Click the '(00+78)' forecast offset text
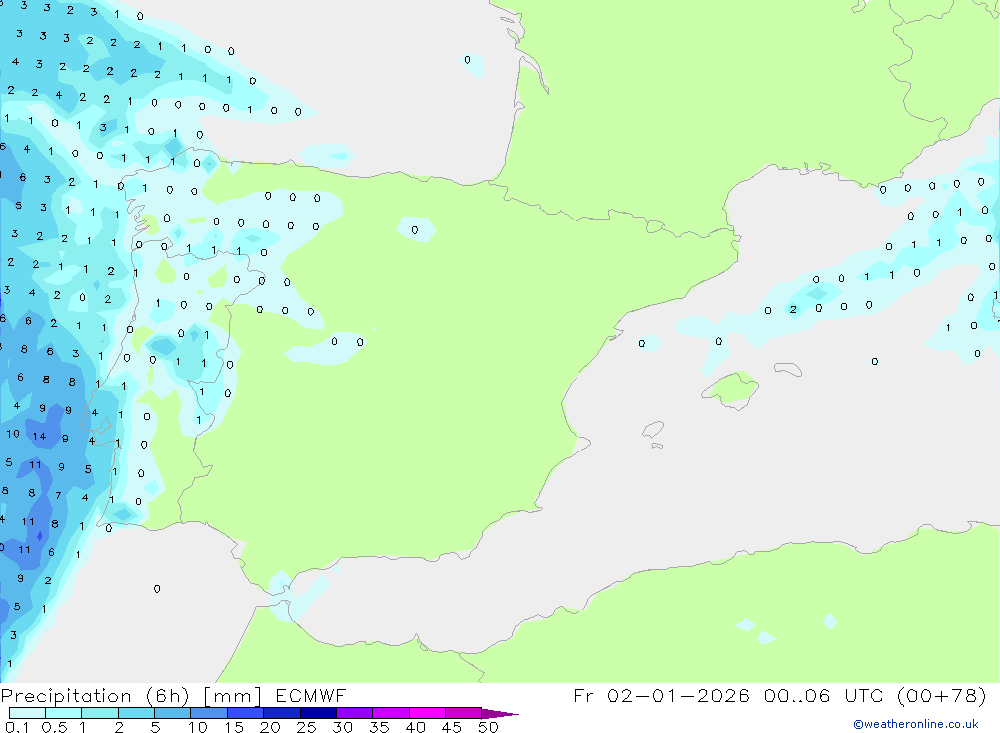The height and width of the screenshot is (733, 1000). tap(941, 695)
